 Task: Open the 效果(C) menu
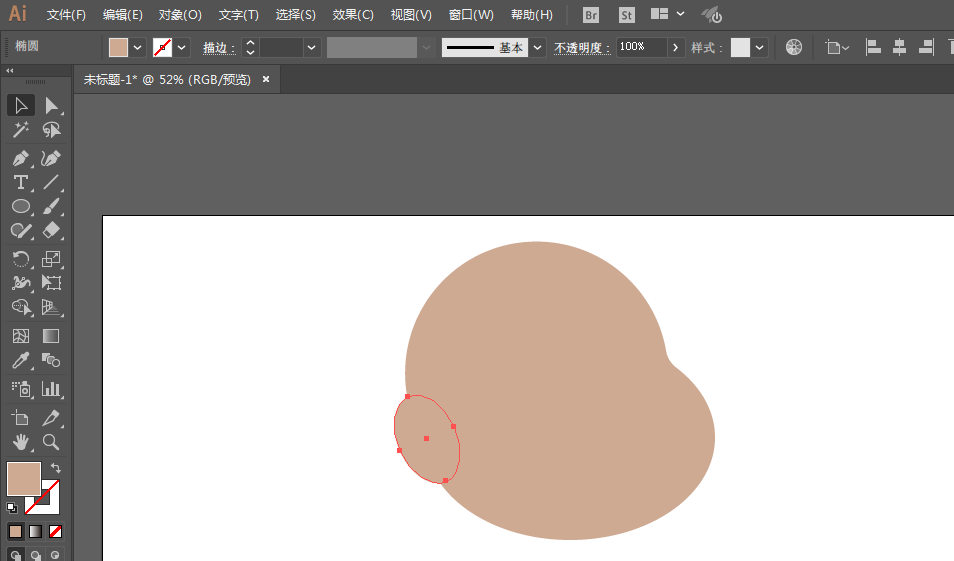[x=353, y=15]
